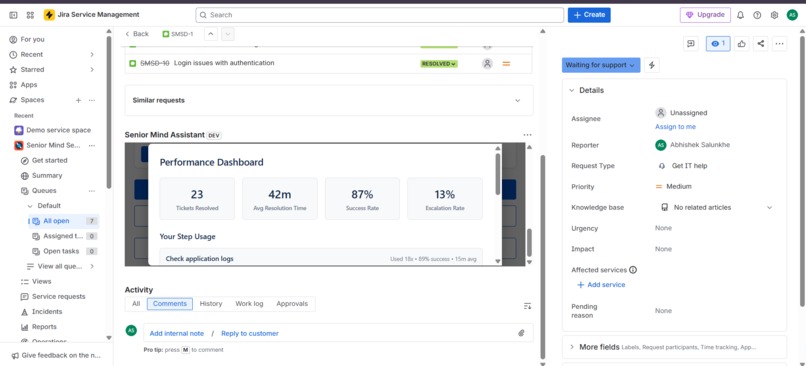Open the more actions ellipsis beside share
Viewport: 806px width, 366px height.
pyautogui.click(x=780, y=44)
